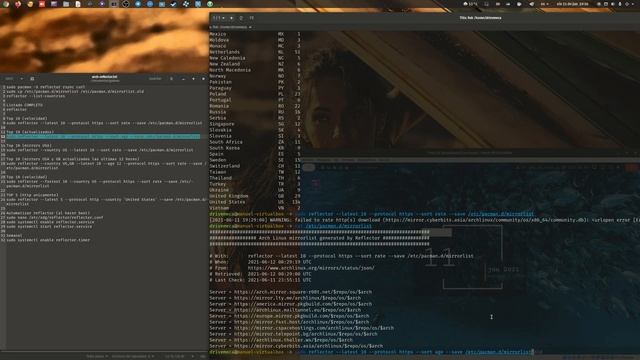Open the white checkmark app in top panel
The width and height of the screenshot is (640, 360).
point(174,4)
